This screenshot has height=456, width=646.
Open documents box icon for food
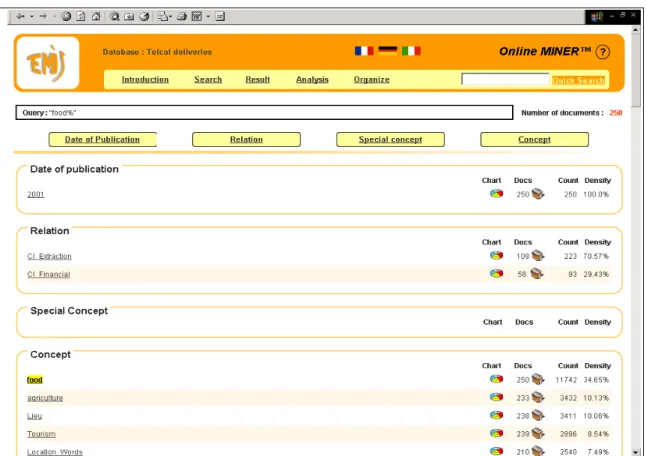[x=538, y=379]
